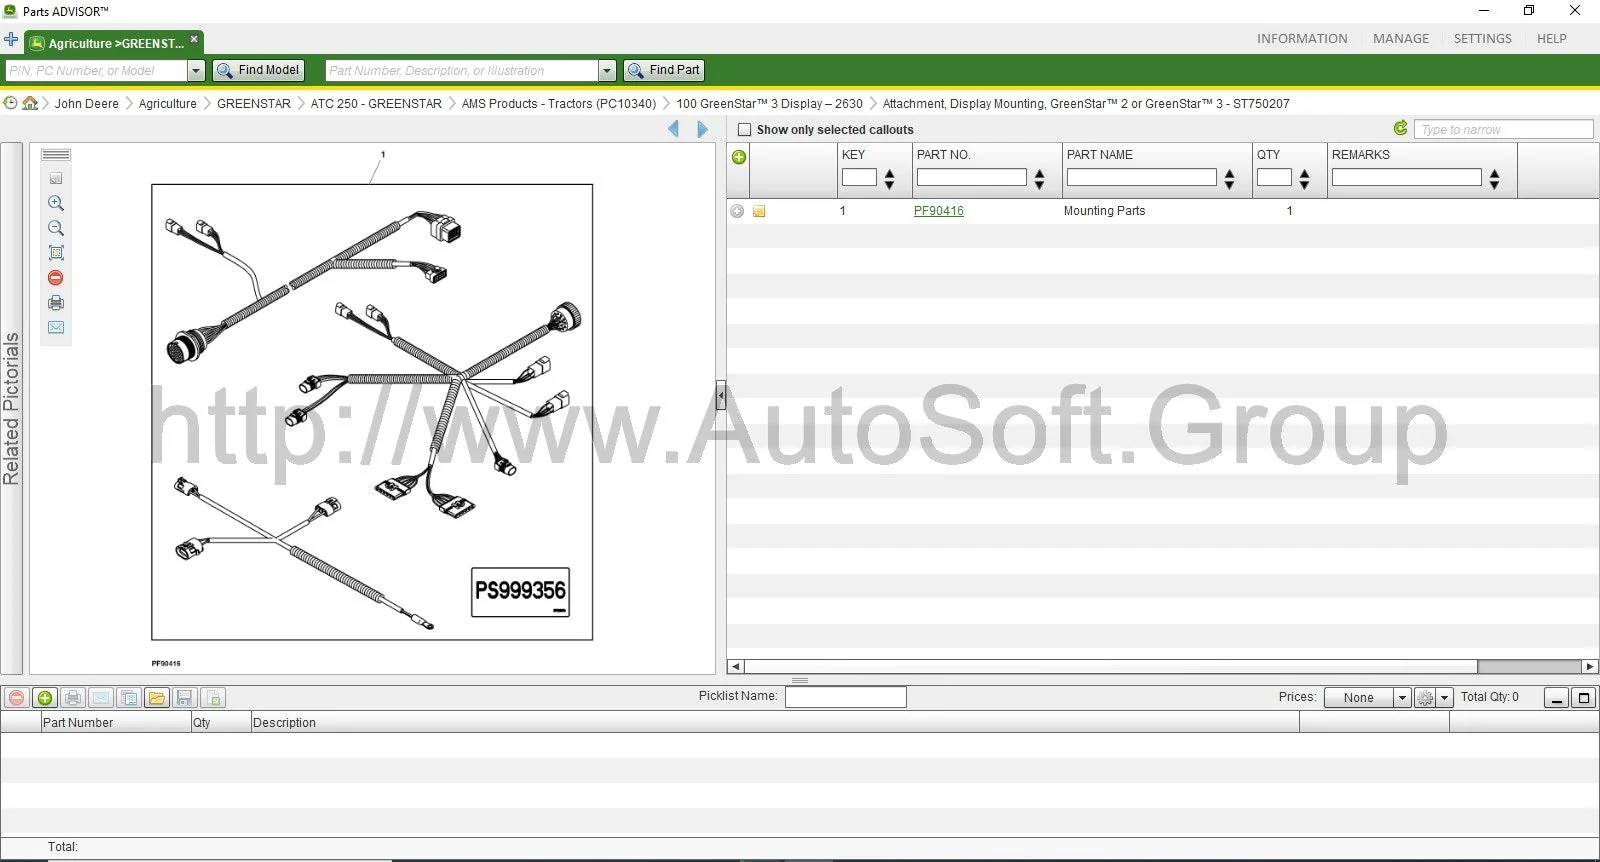Screen dimensions: 1600x862
Task: Click the Picklist Name input field
Action: click(x=846, y=697)
